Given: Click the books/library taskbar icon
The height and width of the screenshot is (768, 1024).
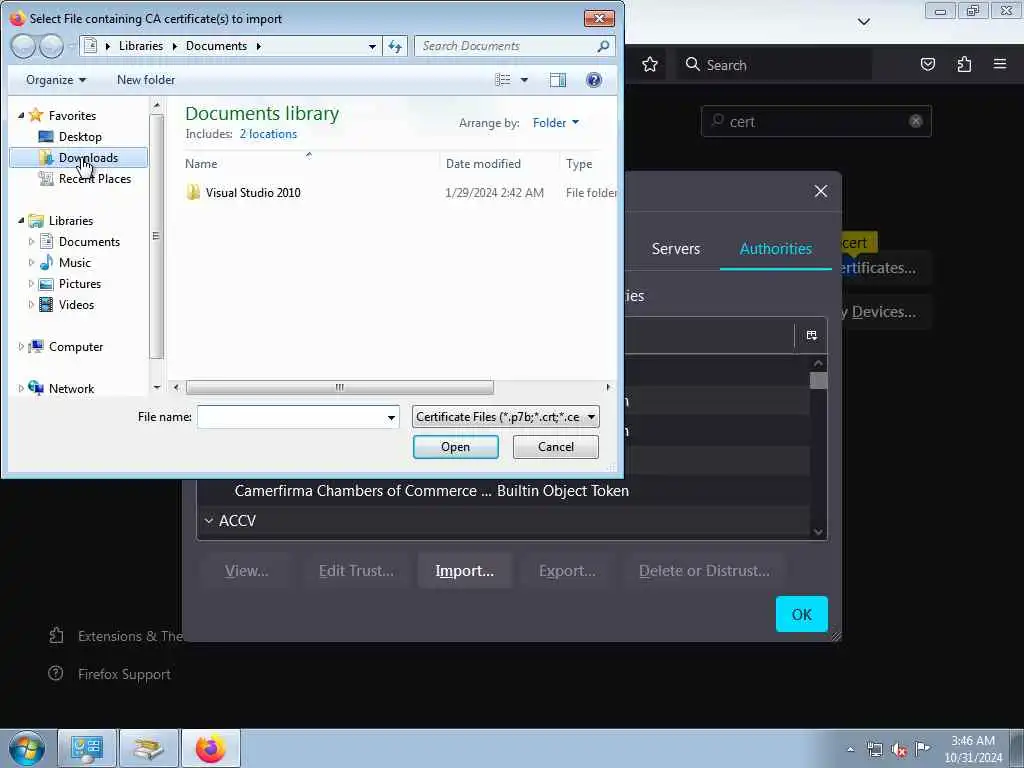Looking at the screenshot, I should [149, 748].
